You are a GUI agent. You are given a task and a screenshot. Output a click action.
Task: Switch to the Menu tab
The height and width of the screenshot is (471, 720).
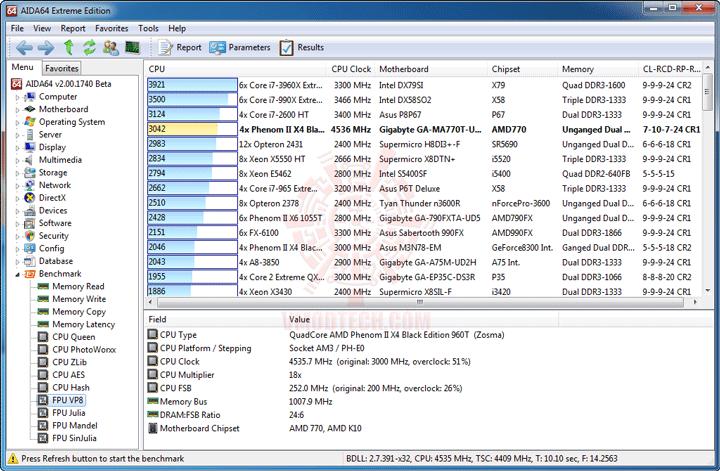[x=22, y=67]
